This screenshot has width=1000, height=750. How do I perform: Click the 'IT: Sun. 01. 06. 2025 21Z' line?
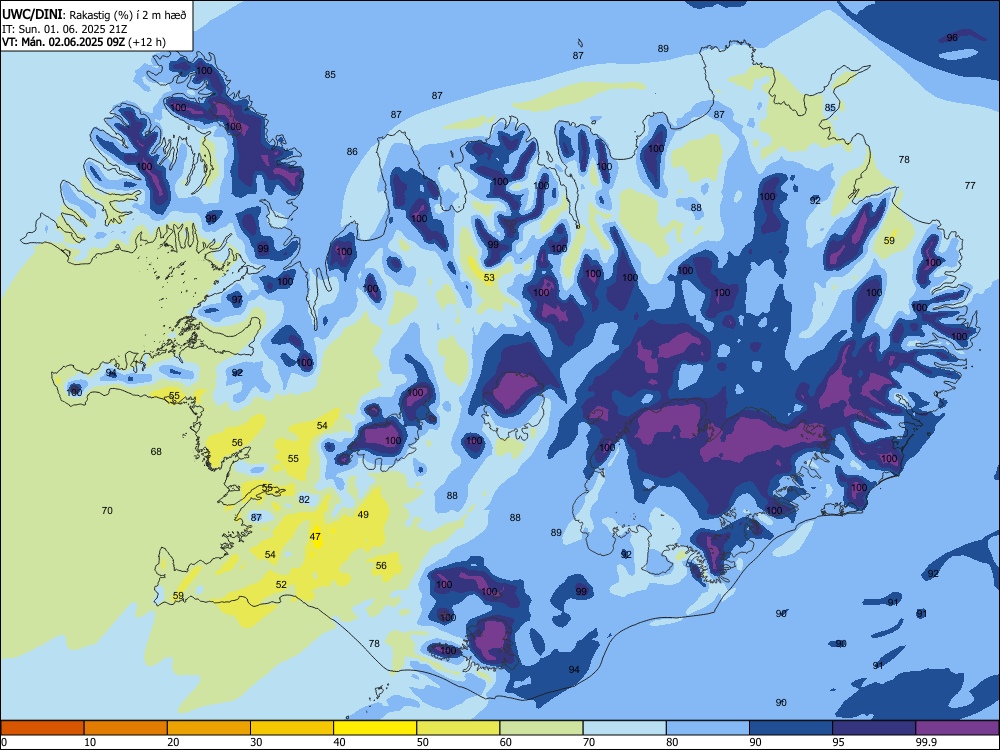click(64, 29)
